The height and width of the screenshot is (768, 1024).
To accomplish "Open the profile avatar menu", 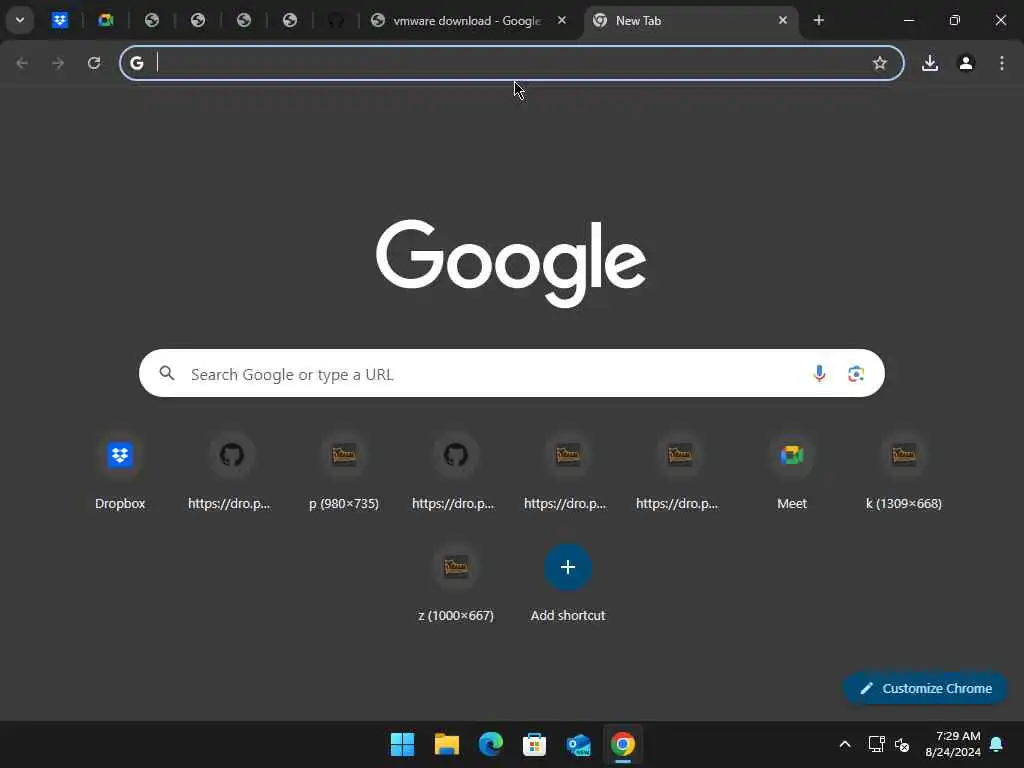I will (x=966, y=63).
